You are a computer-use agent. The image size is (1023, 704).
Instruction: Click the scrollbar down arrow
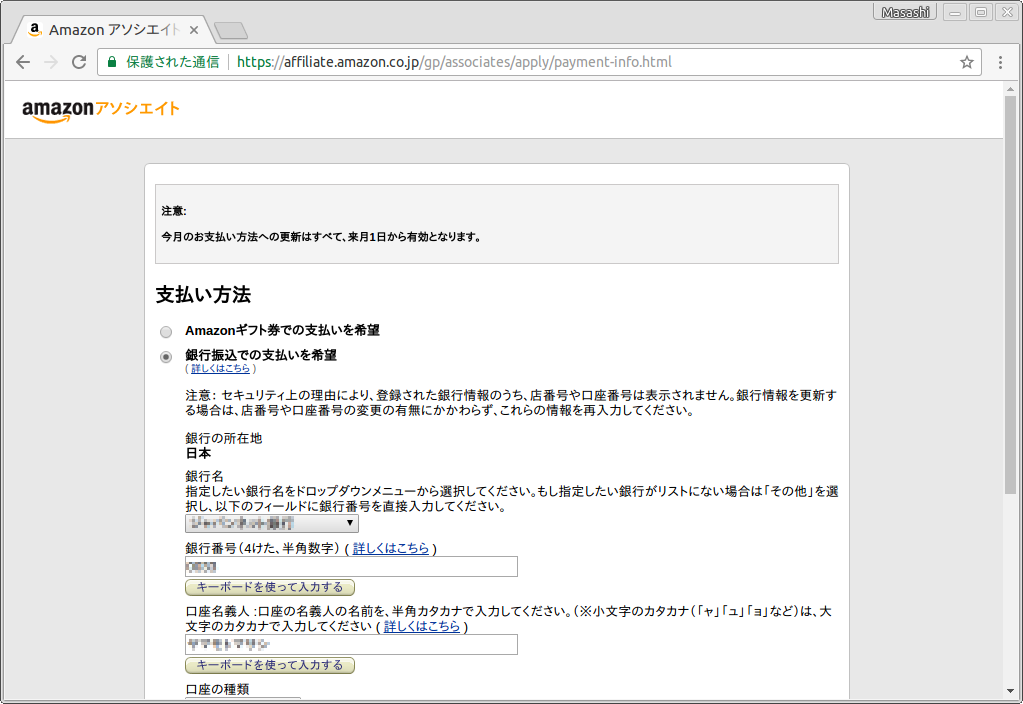[x=1010, y=691]
